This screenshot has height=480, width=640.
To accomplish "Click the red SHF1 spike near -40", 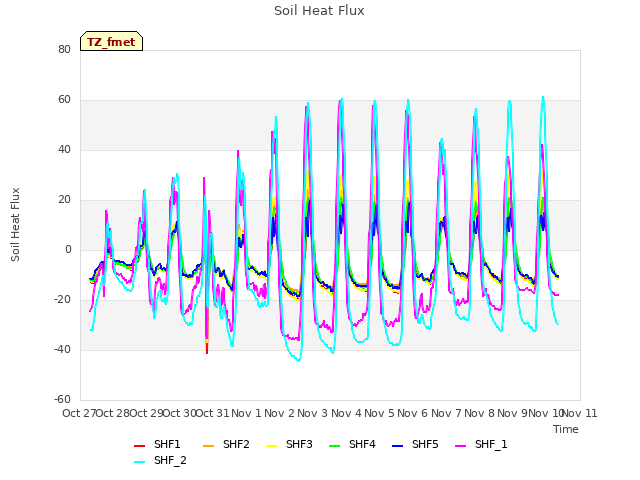I will tap(207, 348).
